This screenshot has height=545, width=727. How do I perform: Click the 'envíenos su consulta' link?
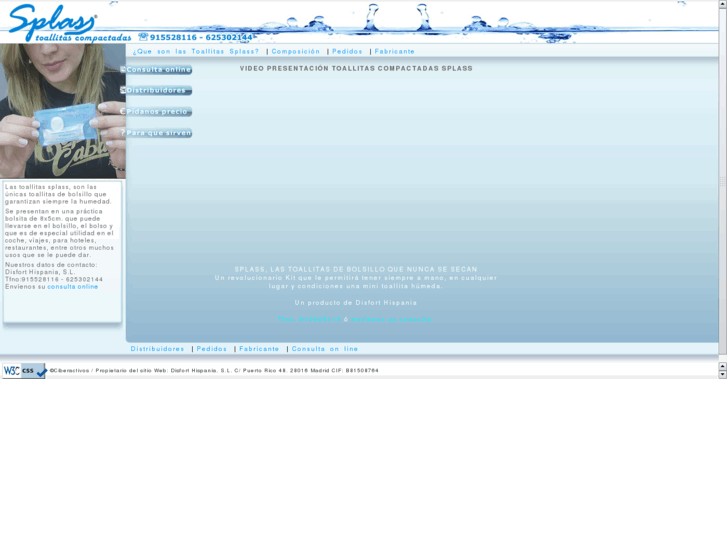[391, 320]
